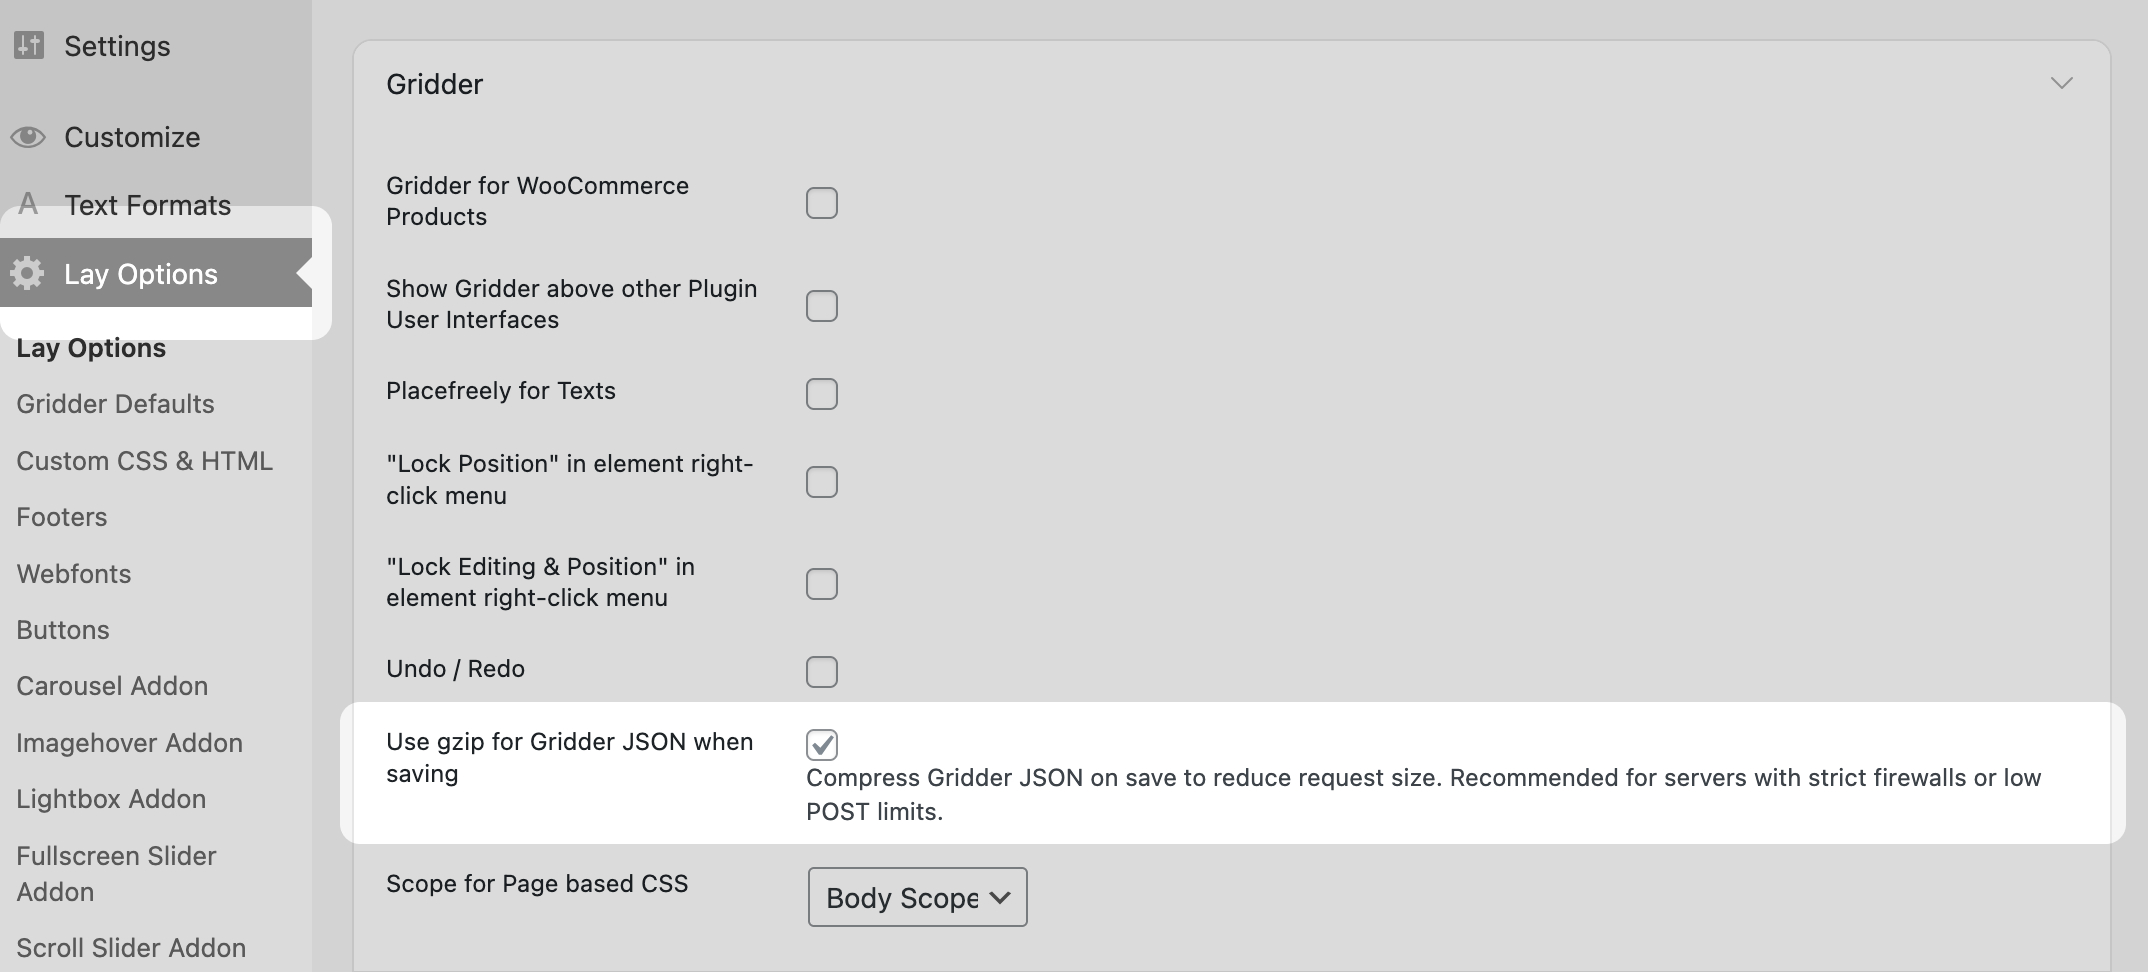This screenshot has height=972, width=2148.
Task: Click the highlighted Lay Options sidebar entry
Action: point(141,273)
